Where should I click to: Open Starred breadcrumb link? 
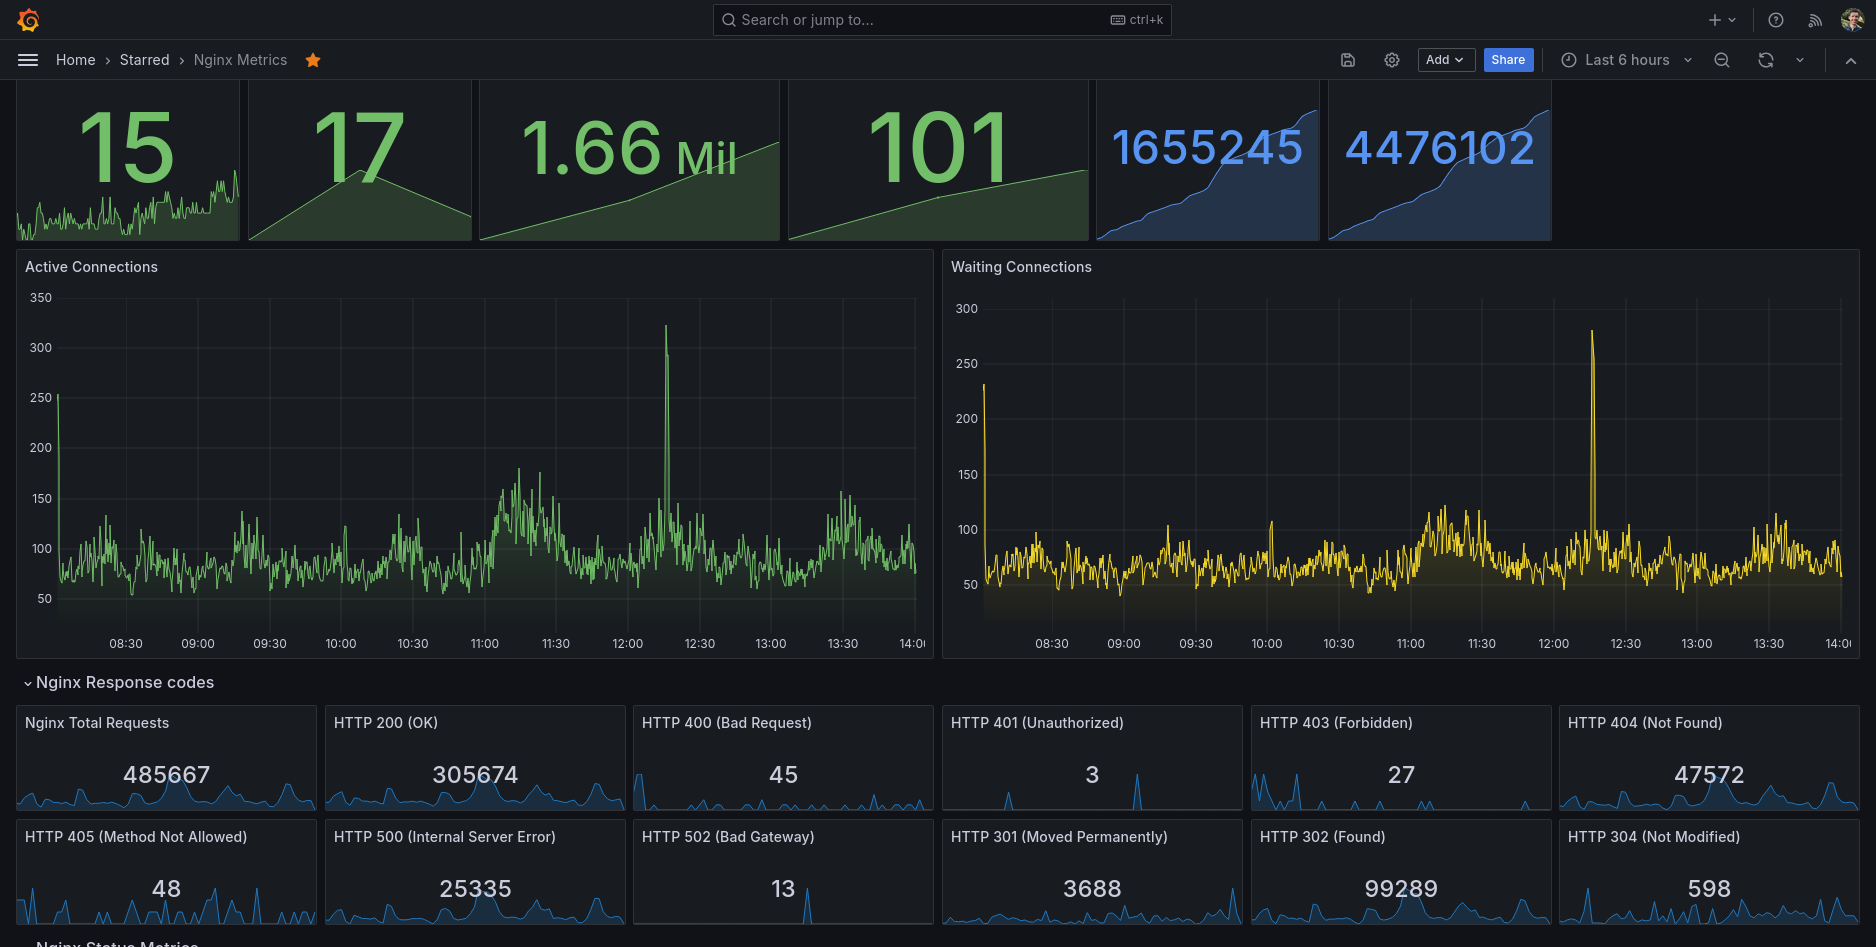[145, 60]
